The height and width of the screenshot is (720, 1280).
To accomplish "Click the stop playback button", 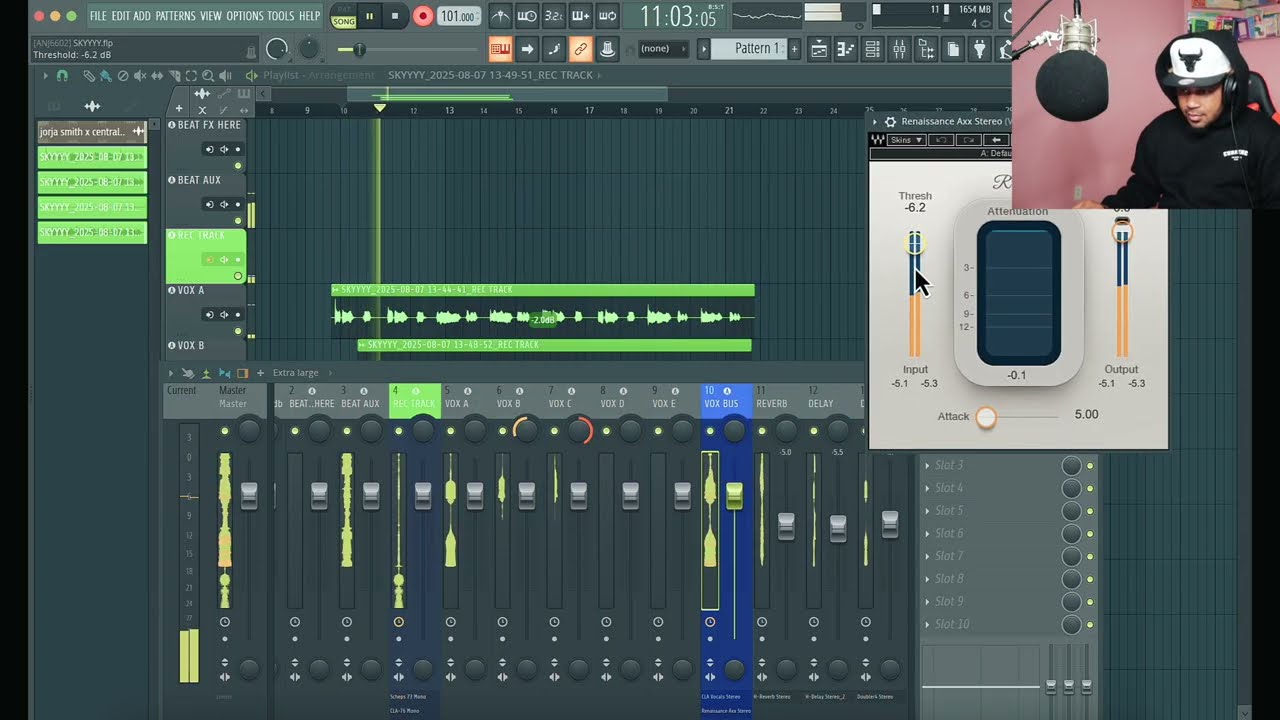I will coord(395,16).
